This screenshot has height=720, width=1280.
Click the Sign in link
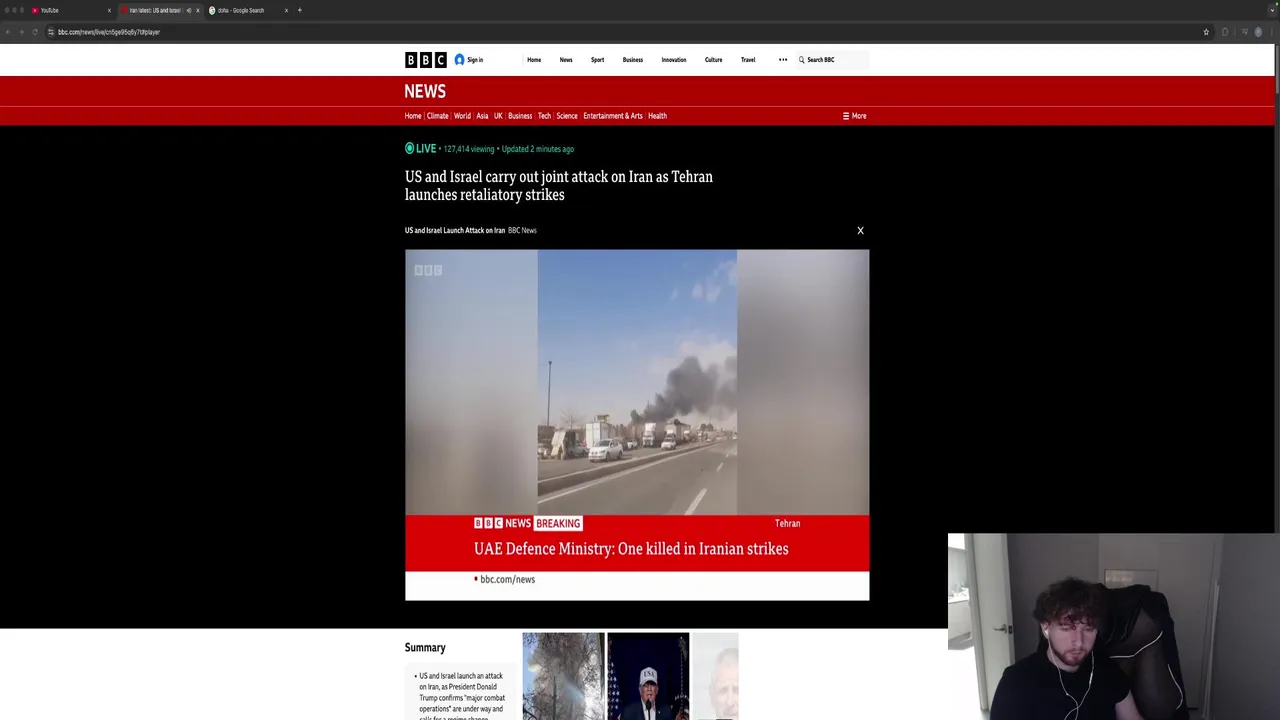475,60
